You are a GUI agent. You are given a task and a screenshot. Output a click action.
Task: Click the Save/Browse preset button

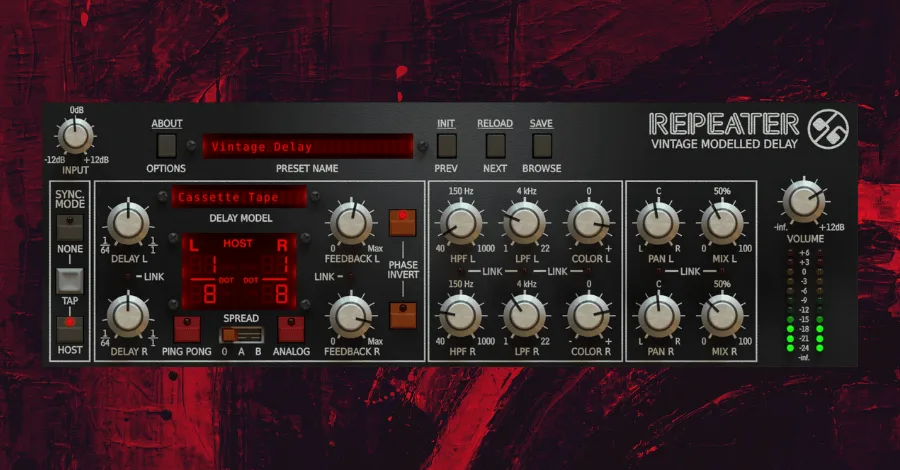(541, 146)
